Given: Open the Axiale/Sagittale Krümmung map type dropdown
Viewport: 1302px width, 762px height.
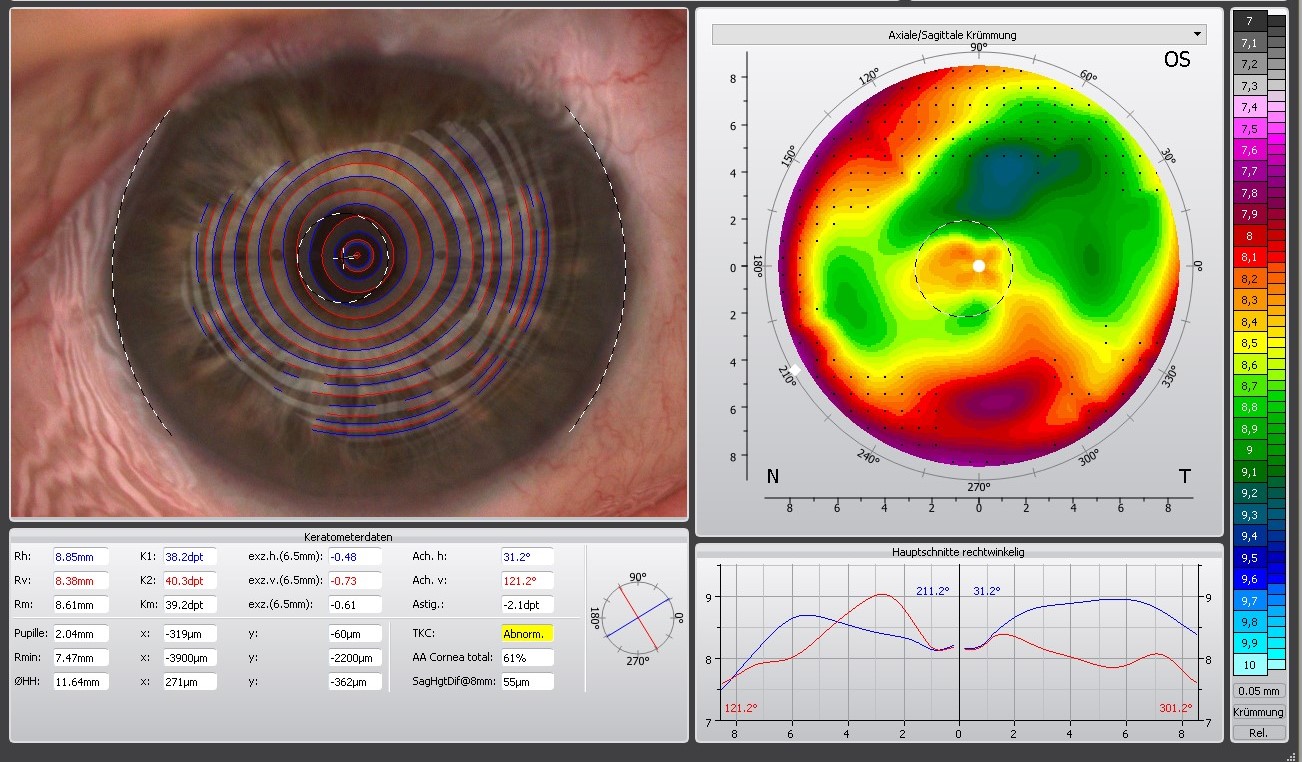Looking at the screenshot, I should [x=958, y=35].
